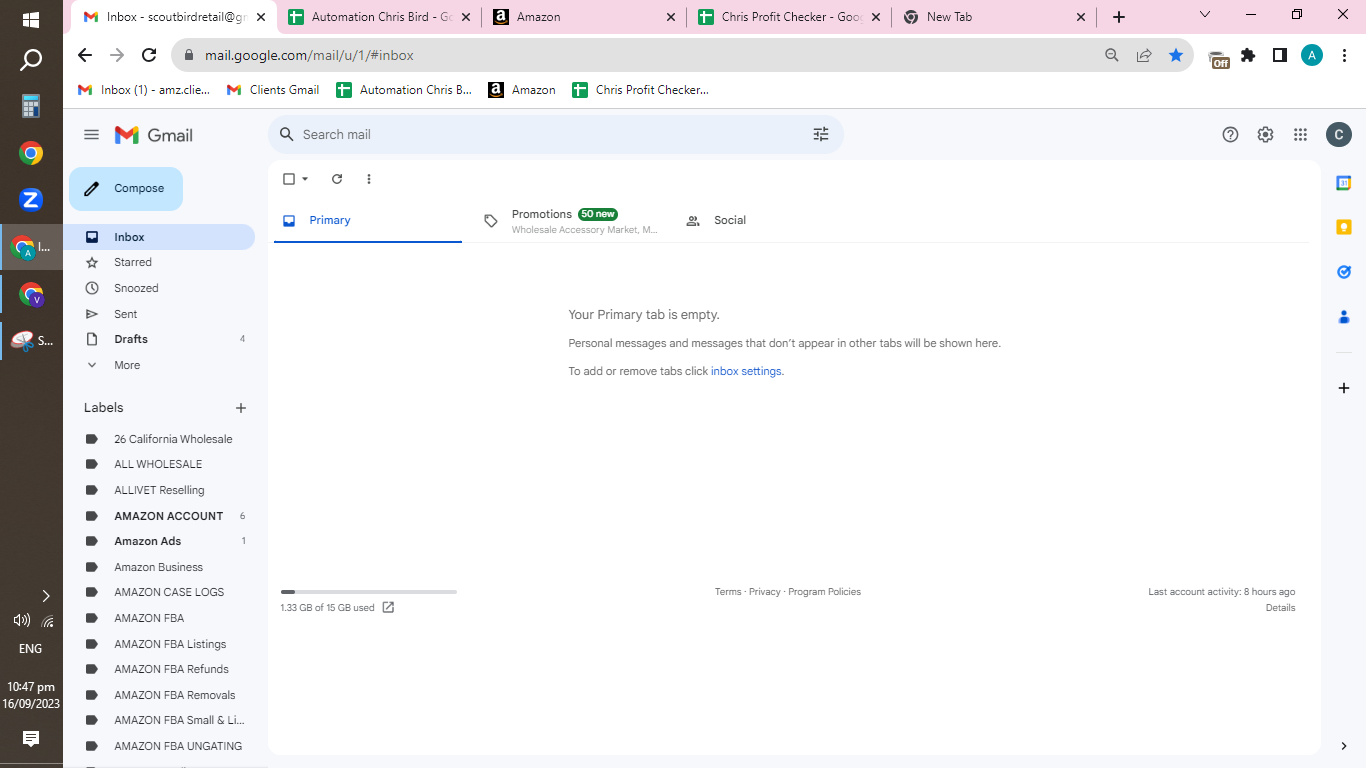Viewport: 1366px width, 768px height.
Task: Open Google Contacts side panel icon
Action: pyautogui.click(x=1344, y=317)
